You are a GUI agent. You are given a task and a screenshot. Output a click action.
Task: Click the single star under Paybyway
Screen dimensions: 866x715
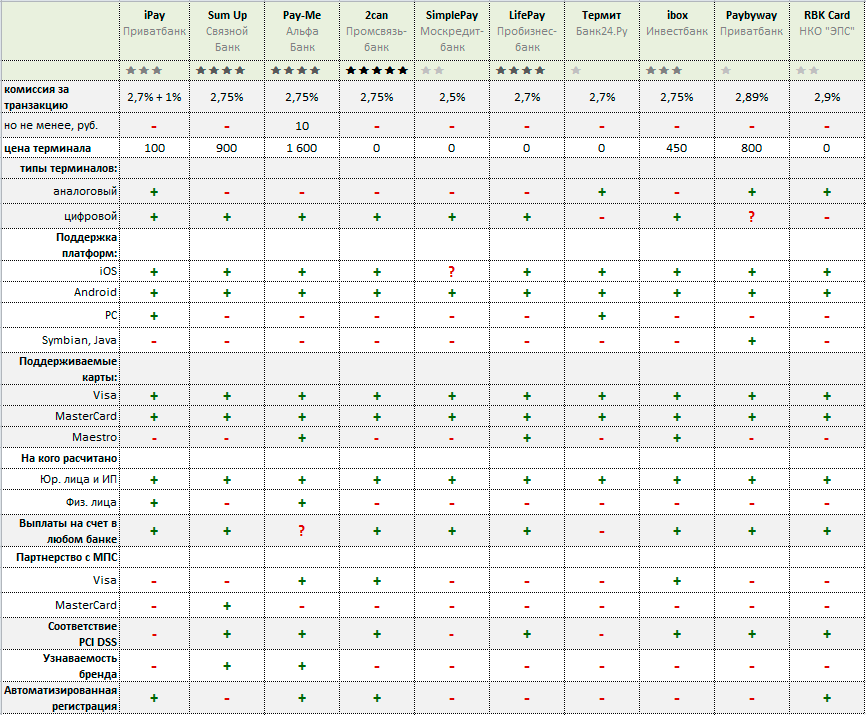(x=726, y=70)
